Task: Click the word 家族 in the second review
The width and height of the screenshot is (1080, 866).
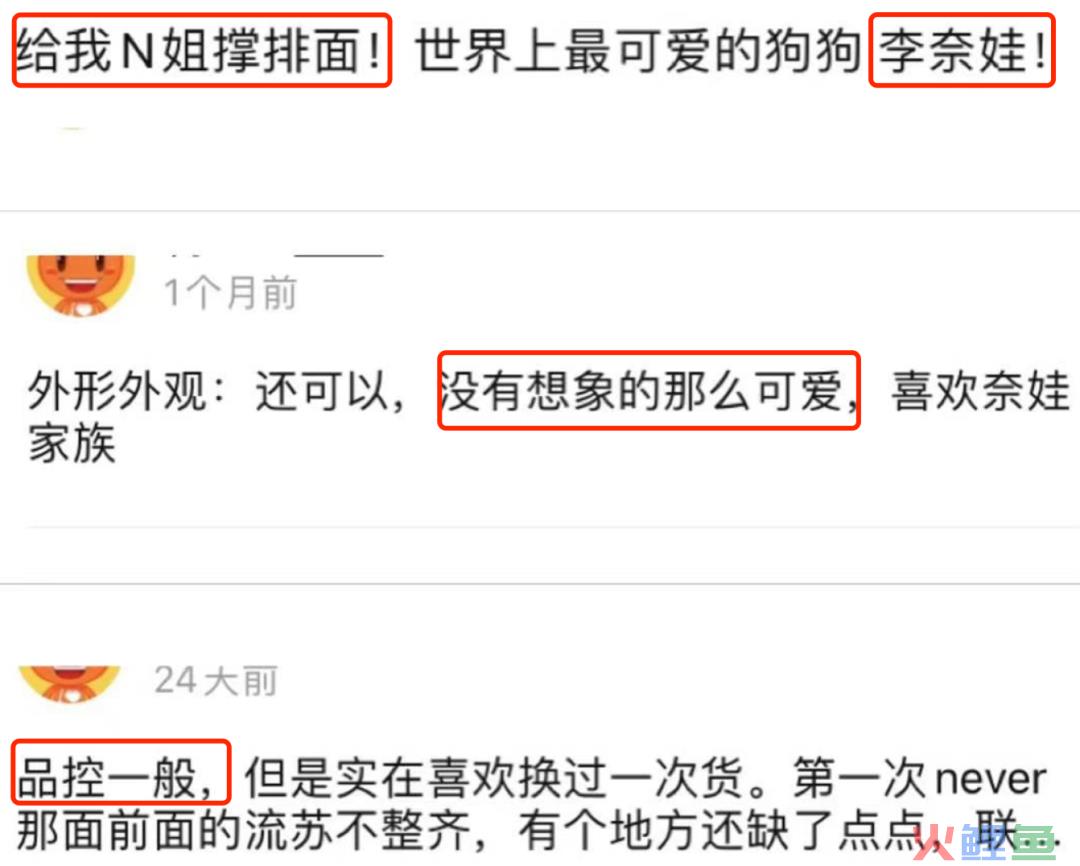Action: tap(72, 444)
